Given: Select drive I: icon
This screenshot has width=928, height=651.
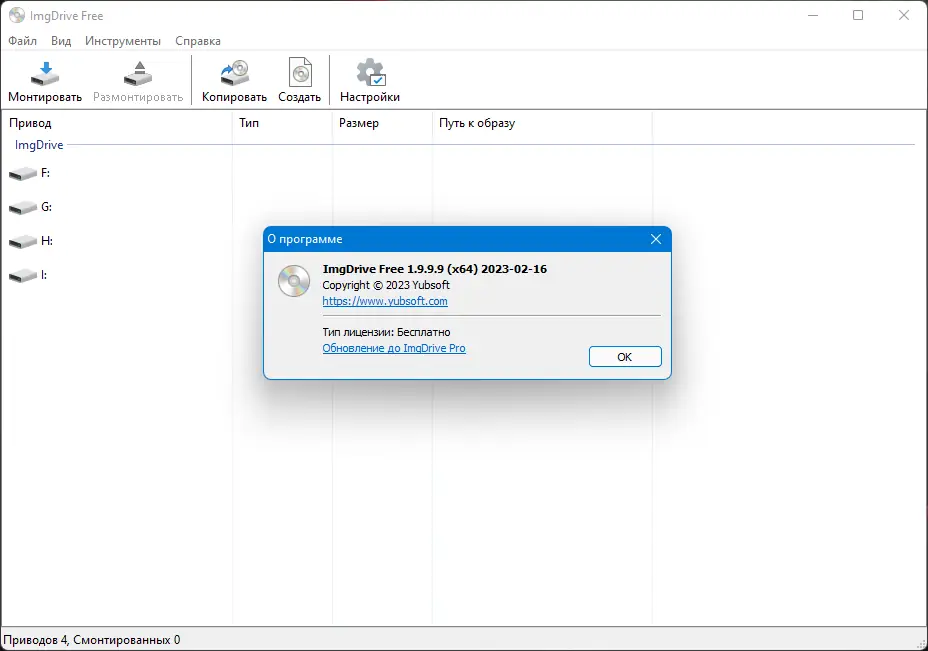Looking at the screenshot, I should pyautogui.click(x=23, y=276).
